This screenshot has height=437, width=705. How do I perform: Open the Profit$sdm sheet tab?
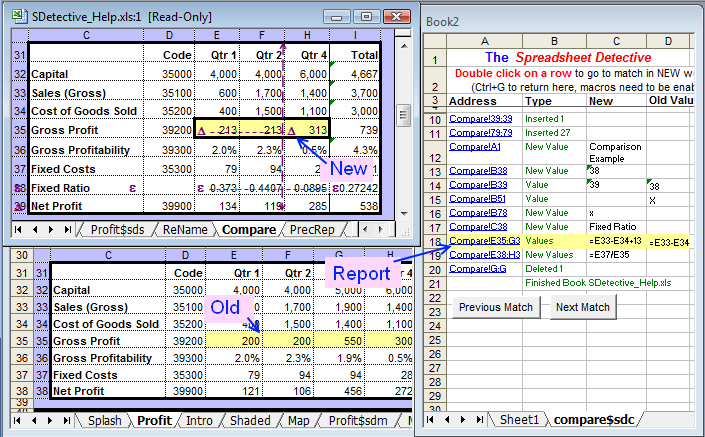coord(358,421)
